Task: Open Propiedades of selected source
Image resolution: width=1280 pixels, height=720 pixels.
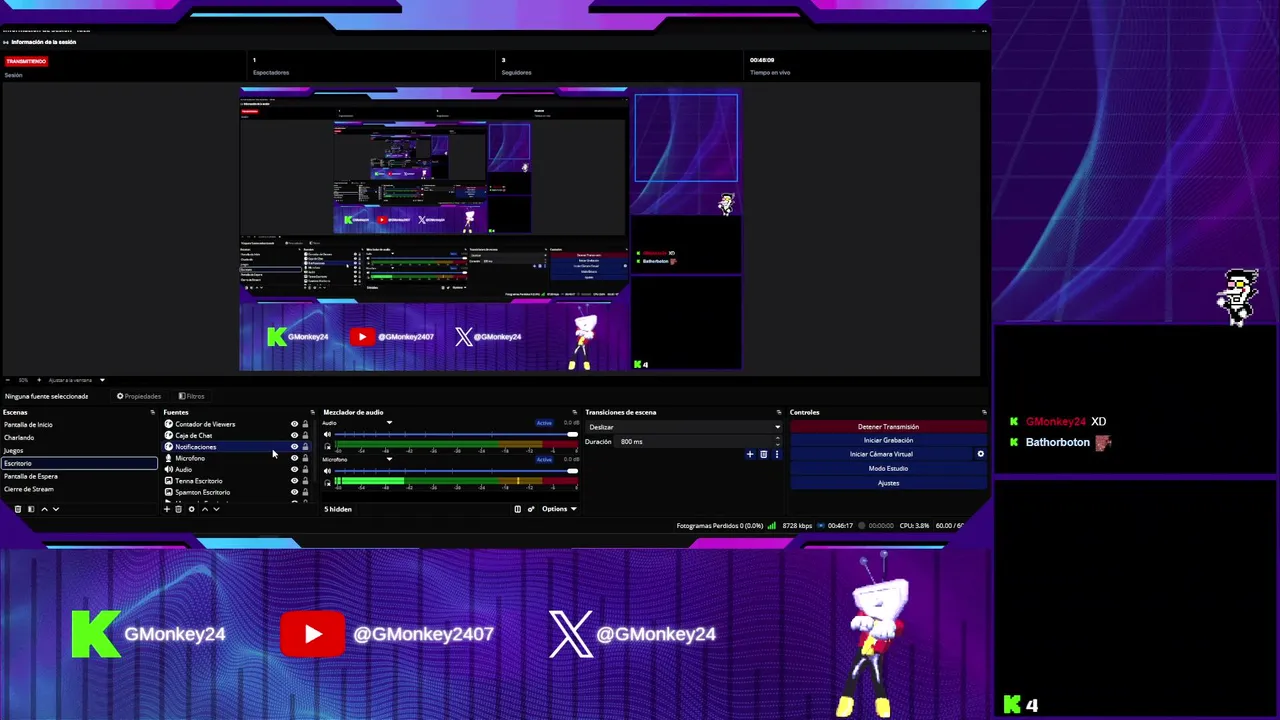Action: click(139, 396)
